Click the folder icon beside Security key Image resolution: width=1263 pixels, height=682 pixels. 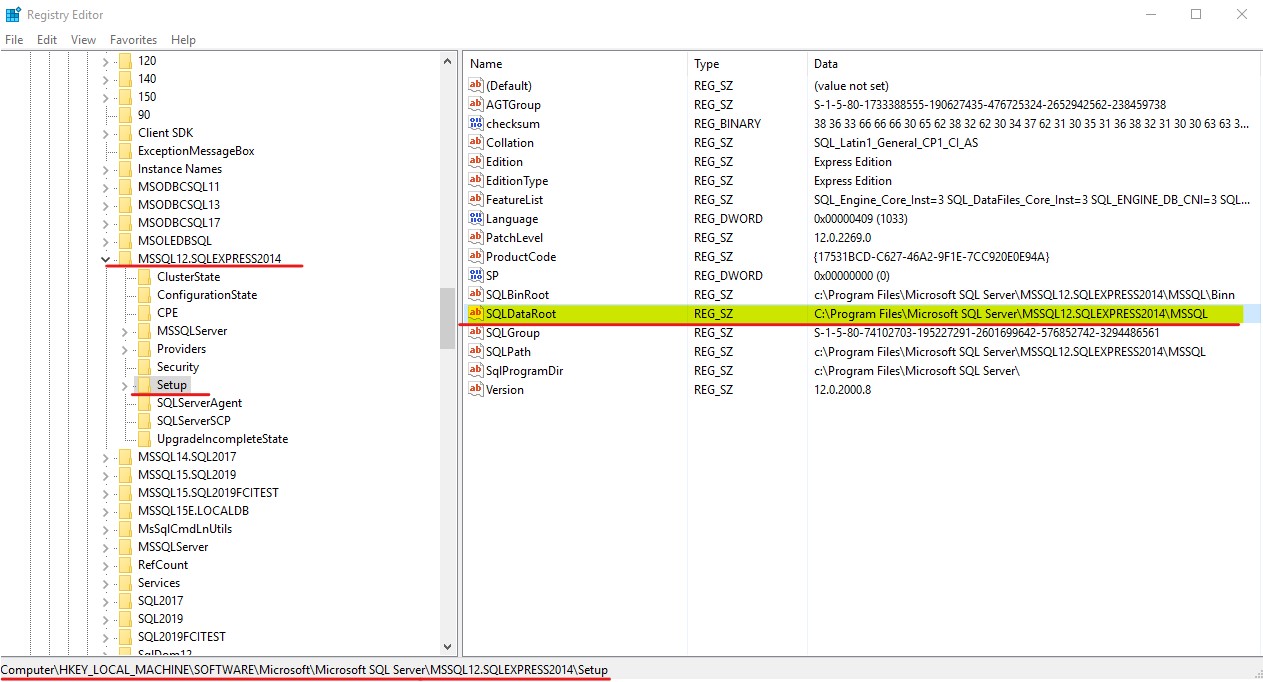pyautogui.click(x=144, y=367)
